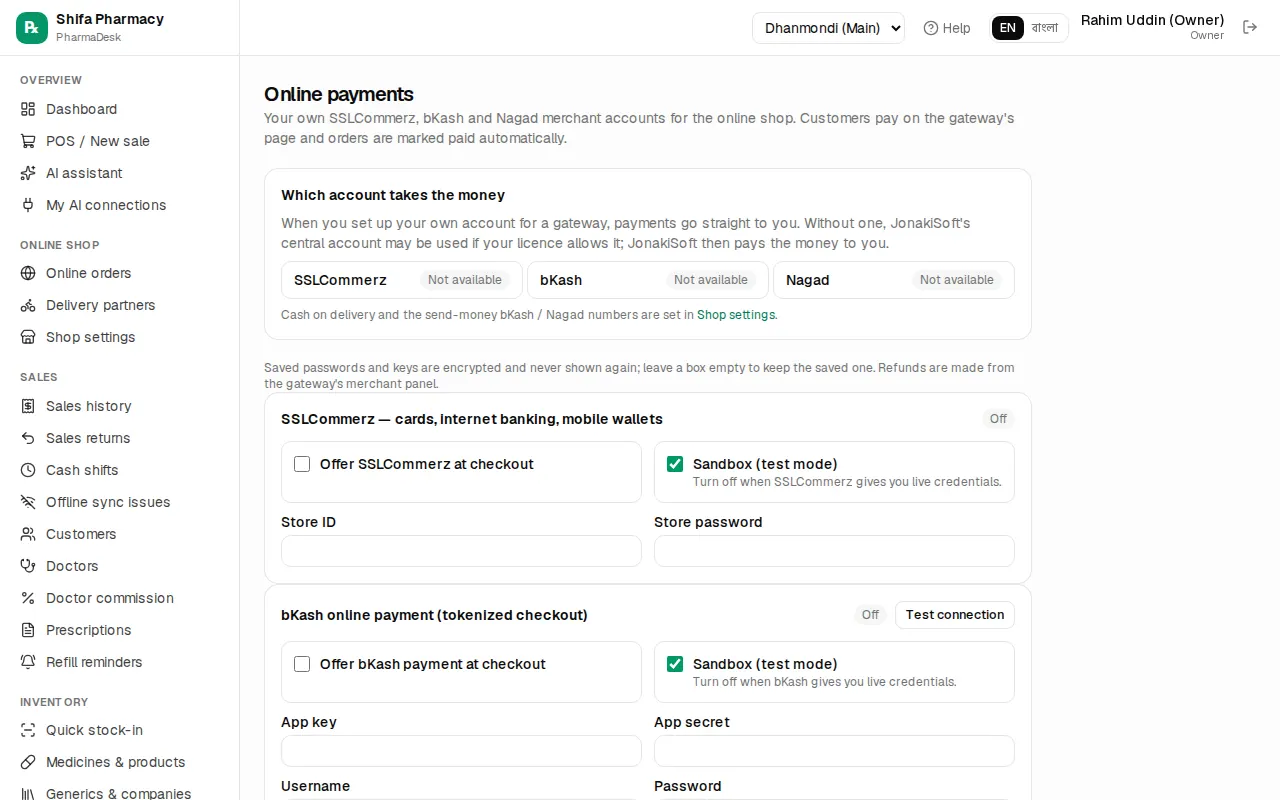
Task: Click the Online orders globe icon
Action: pyautogui.click(x=28, y=273)
